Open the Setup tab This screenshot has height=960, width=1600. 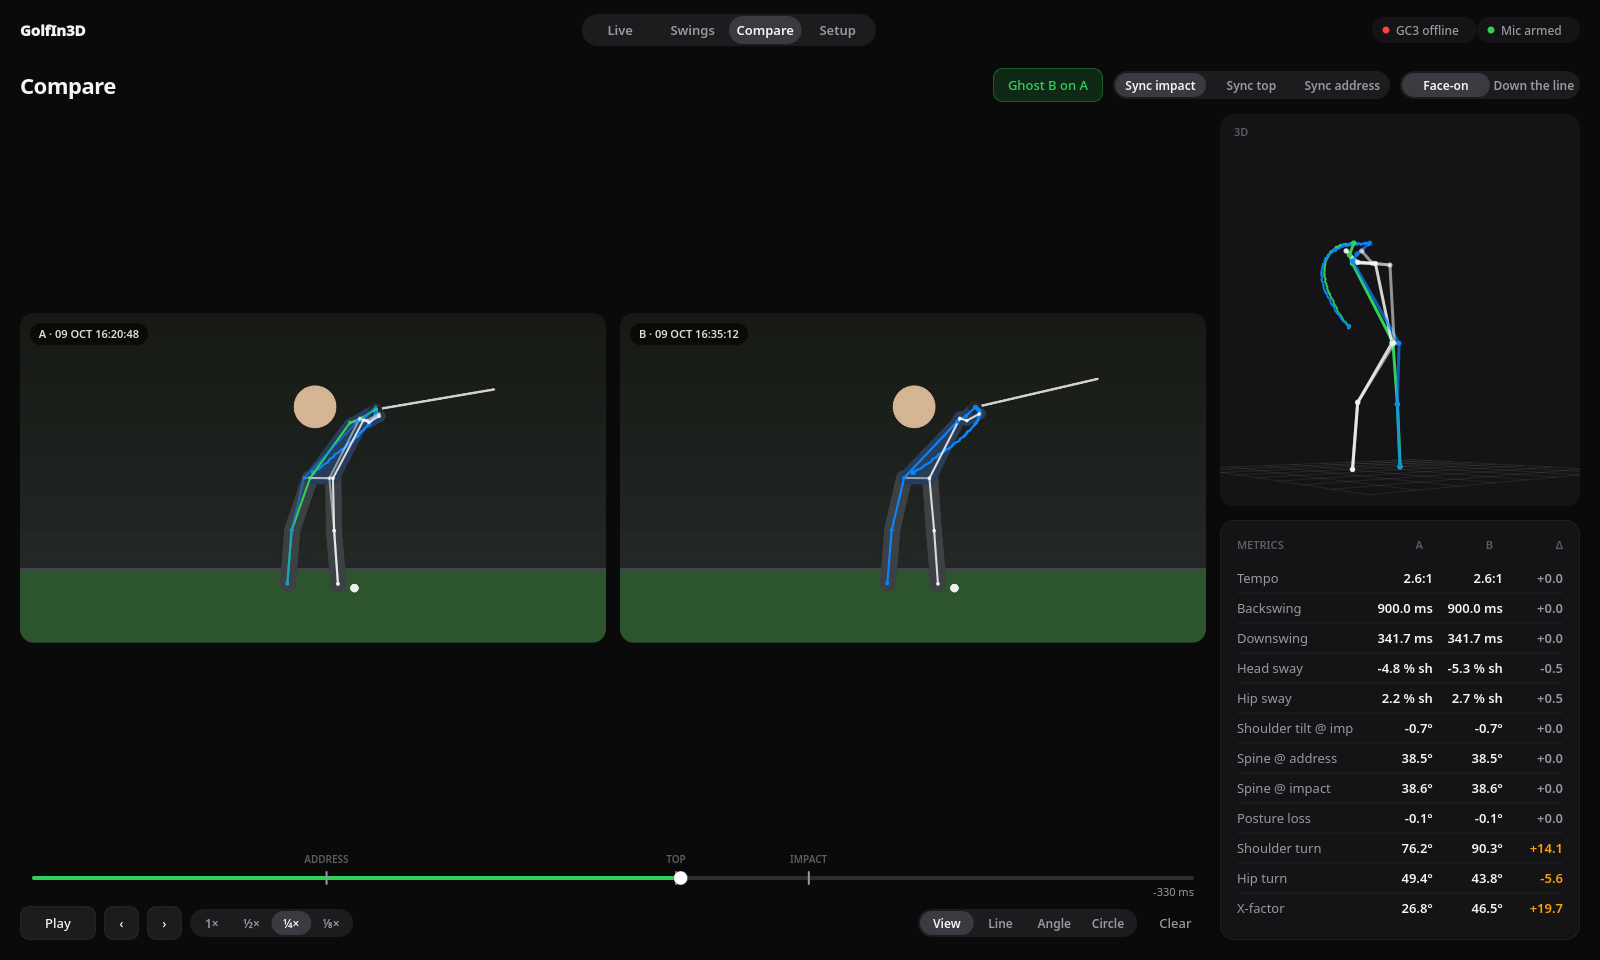point(837,30)
